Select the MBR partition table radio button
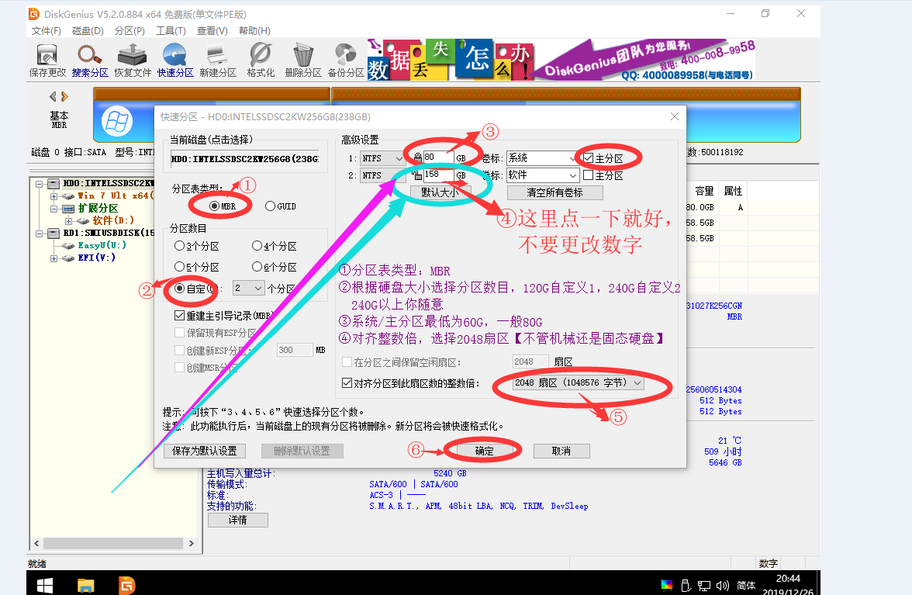 pyautogui.click(x=215, y=206)
